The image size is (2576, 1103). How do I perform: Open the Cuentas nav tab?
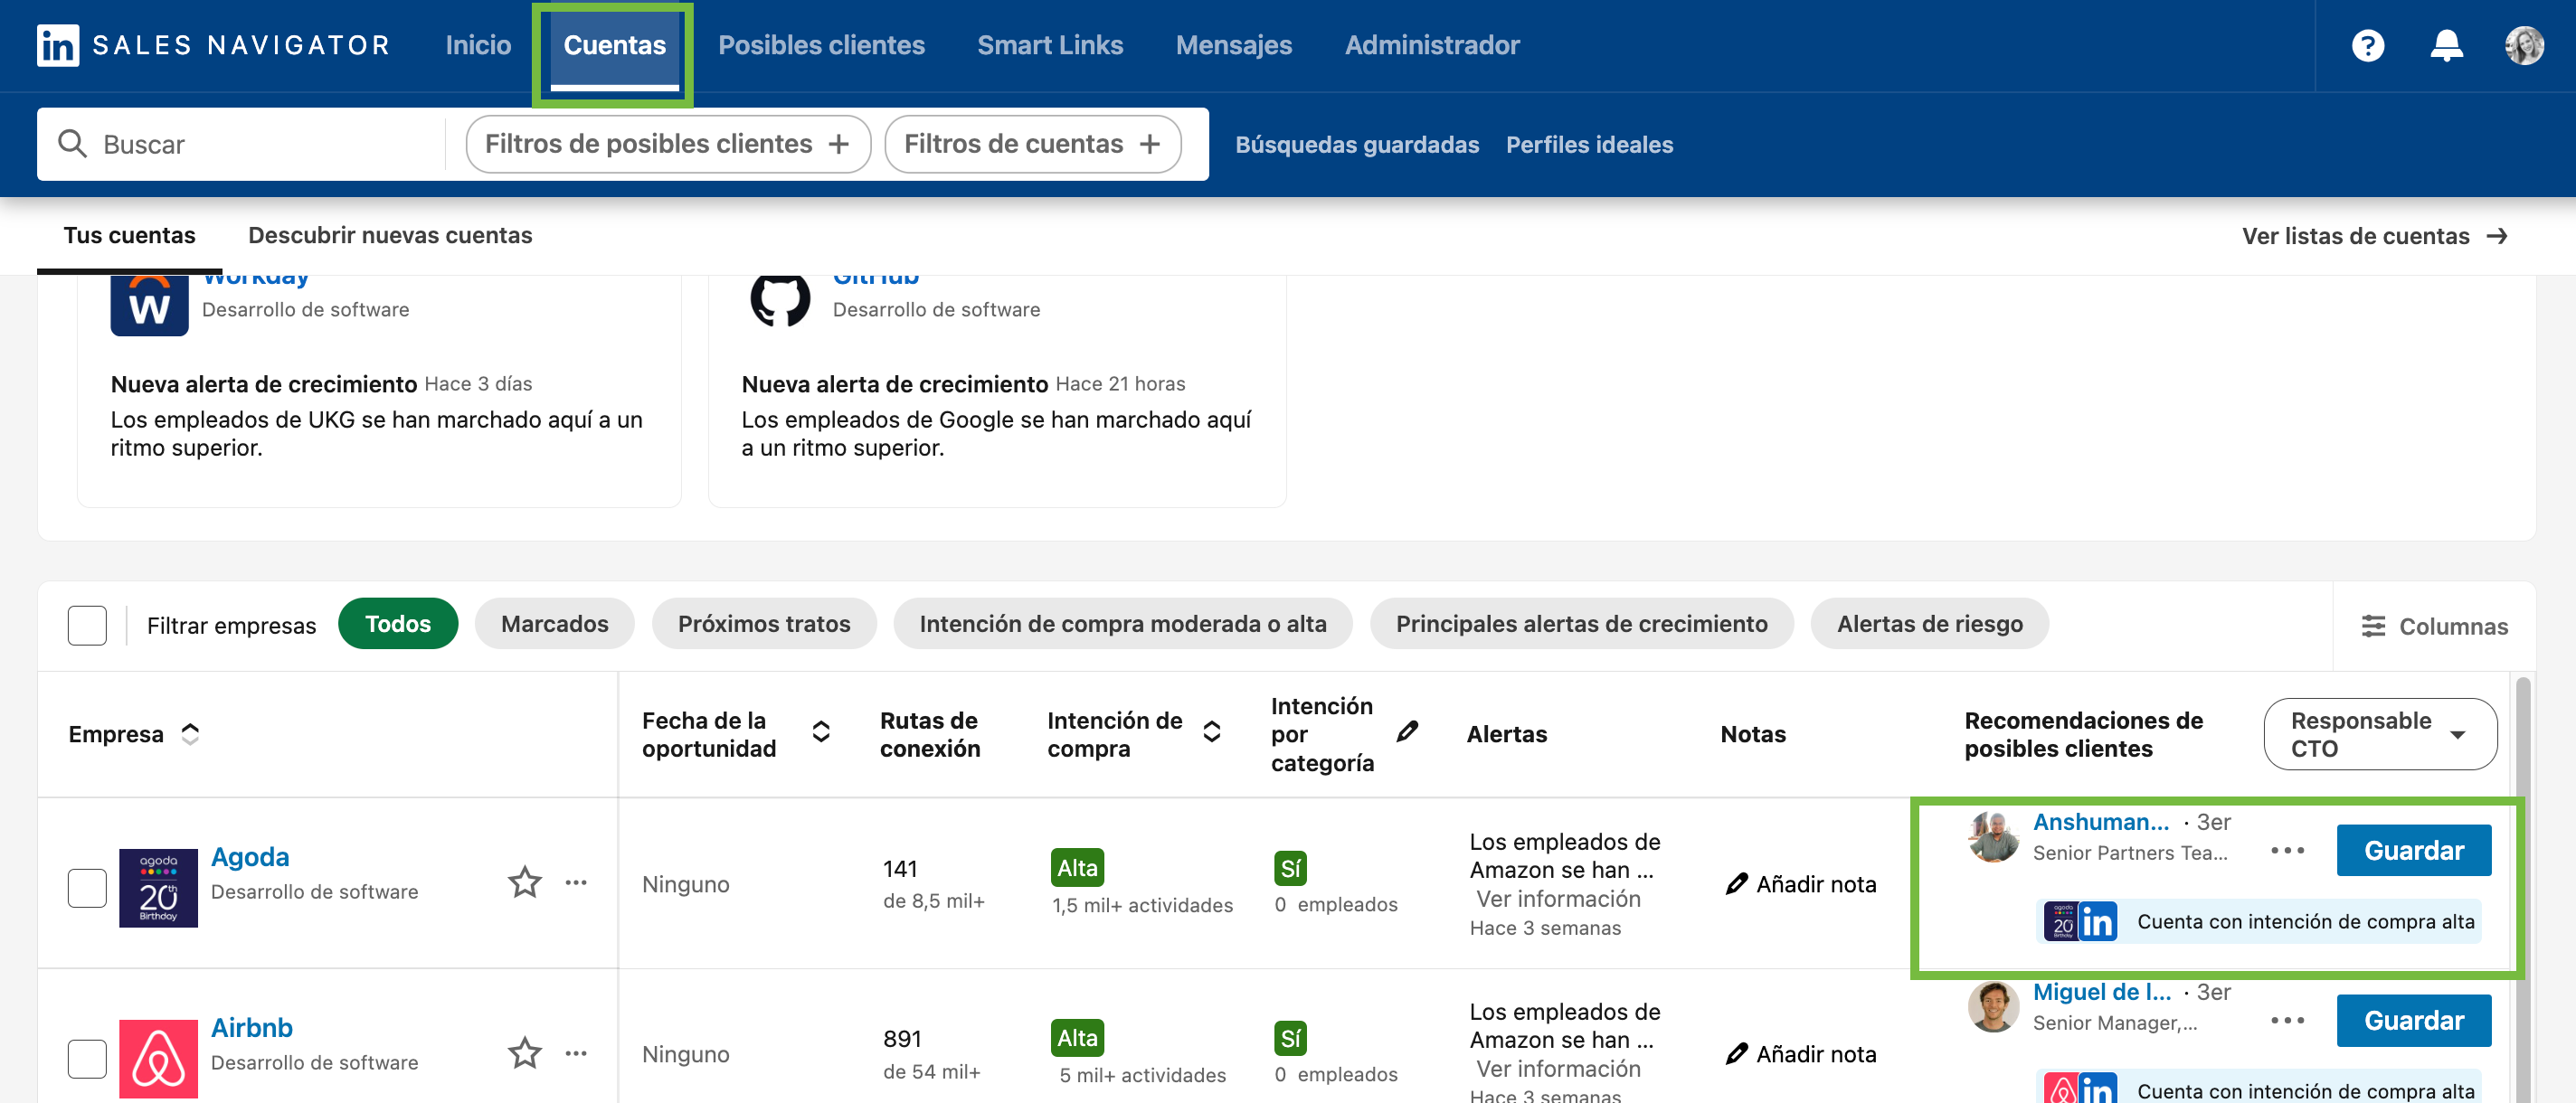[x=614, y=45]
